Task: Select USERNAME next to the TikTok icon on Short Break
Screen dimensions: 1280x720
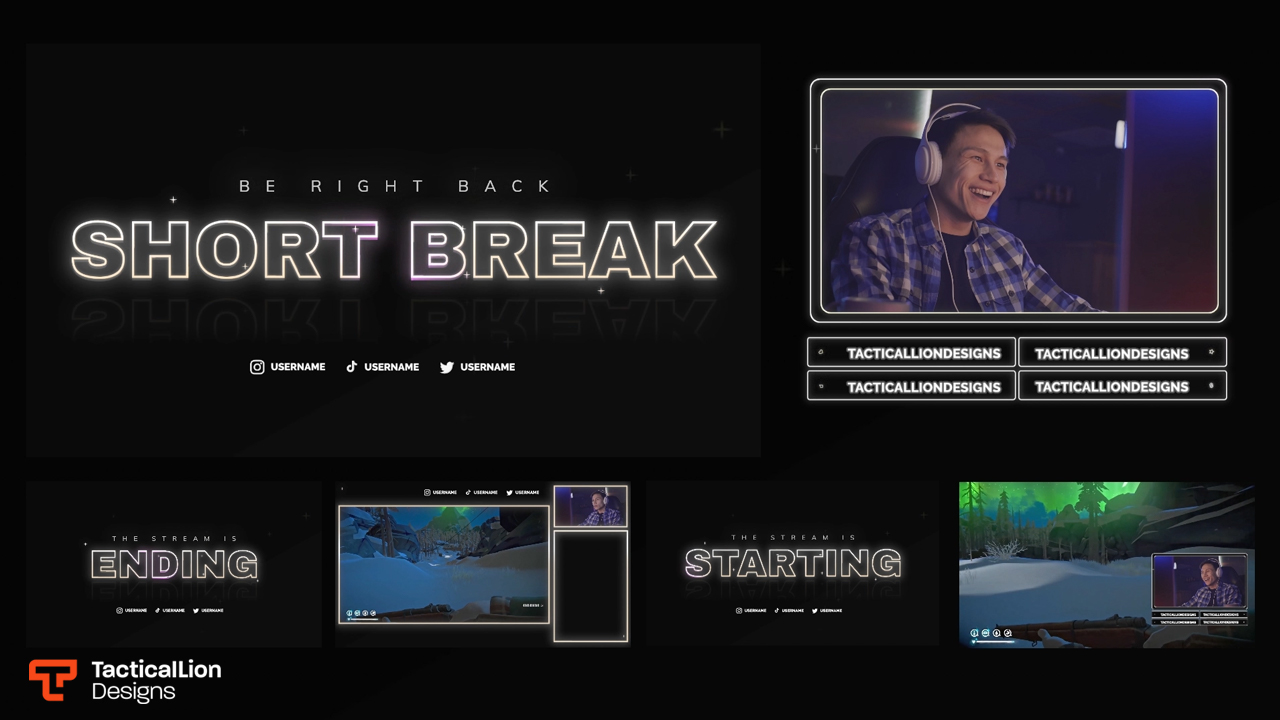Action: point(391,367)
